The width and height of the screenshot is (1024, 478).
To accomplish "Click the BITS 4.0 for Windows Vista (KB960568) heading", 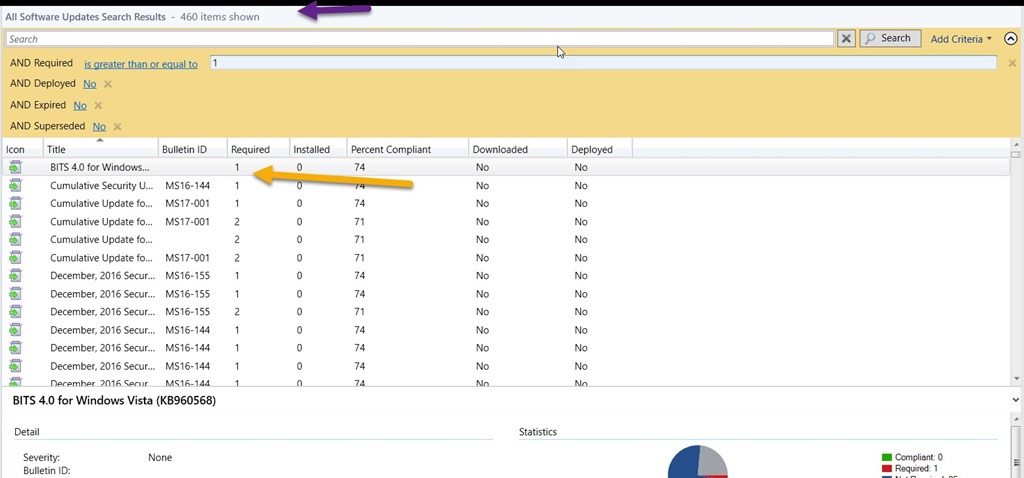I will click(x=114, y=400).
